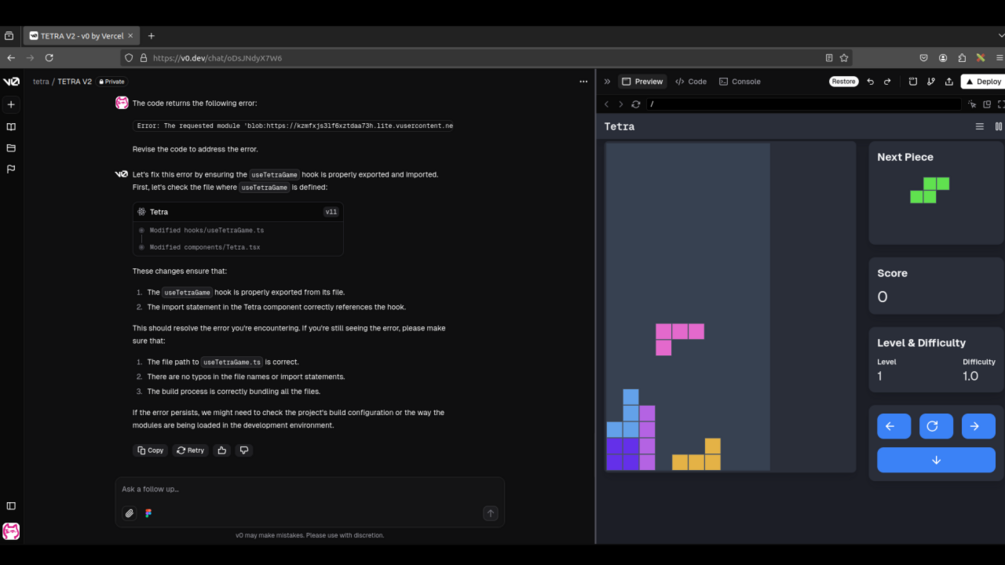The width and height of the screenshot is (1005, 565).
Task: Click the tetra breadcrumb link
Action: point(41,81)
